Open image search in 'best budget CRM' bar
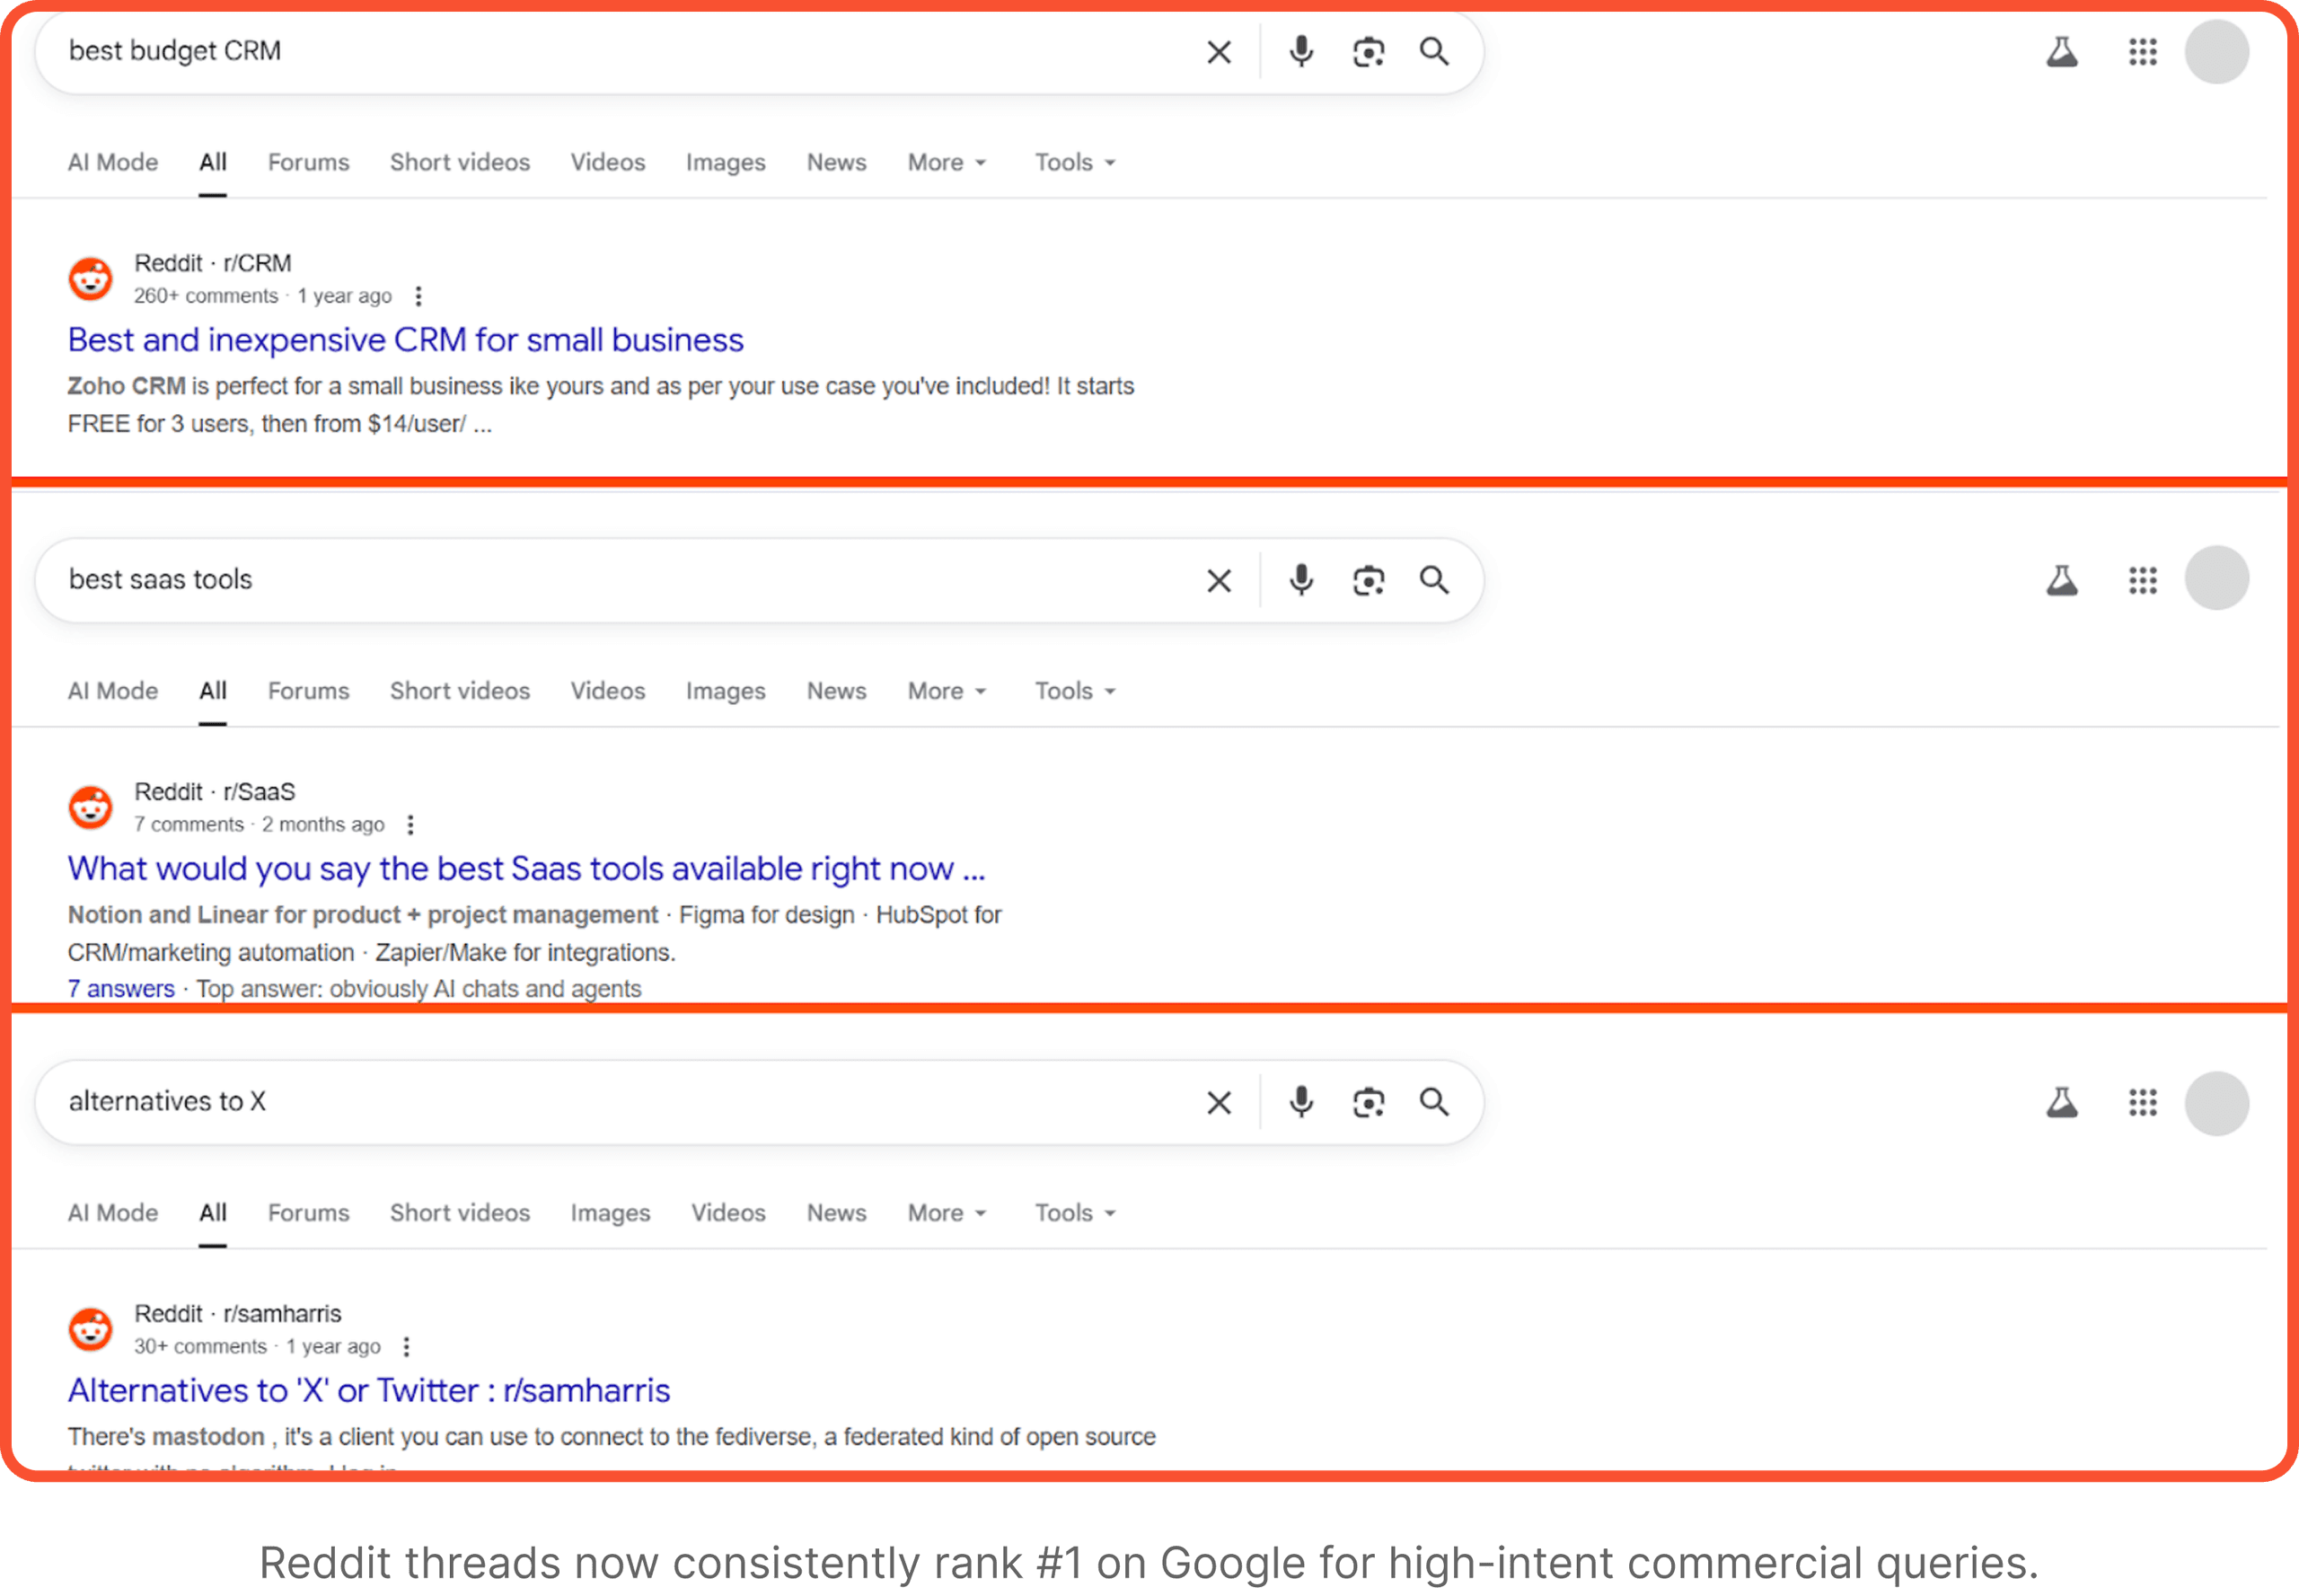Screen dimensions: 2299x1596 (1368, 52)
